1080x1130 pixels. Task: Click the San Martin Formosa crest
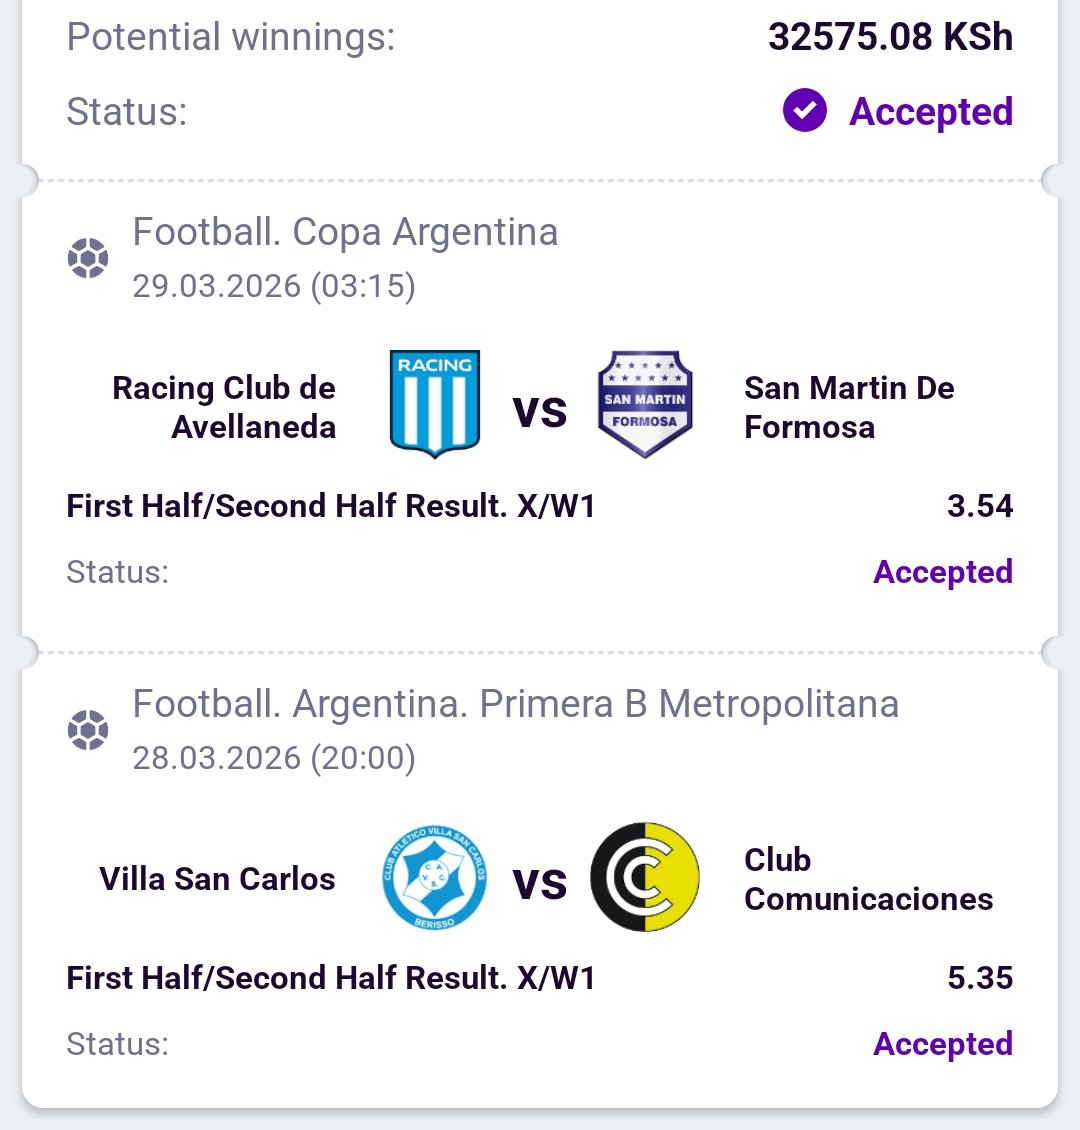(x=645, y=404)
